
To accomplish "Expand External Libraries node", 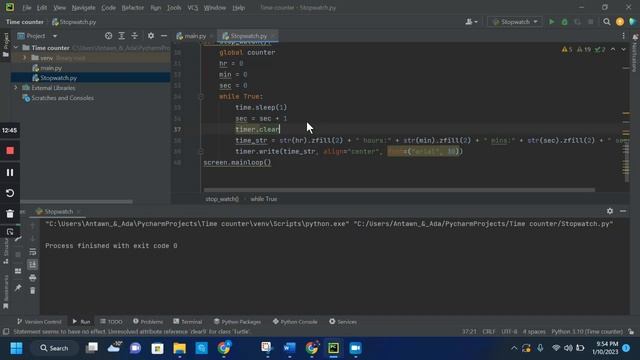I will [16, 88].
